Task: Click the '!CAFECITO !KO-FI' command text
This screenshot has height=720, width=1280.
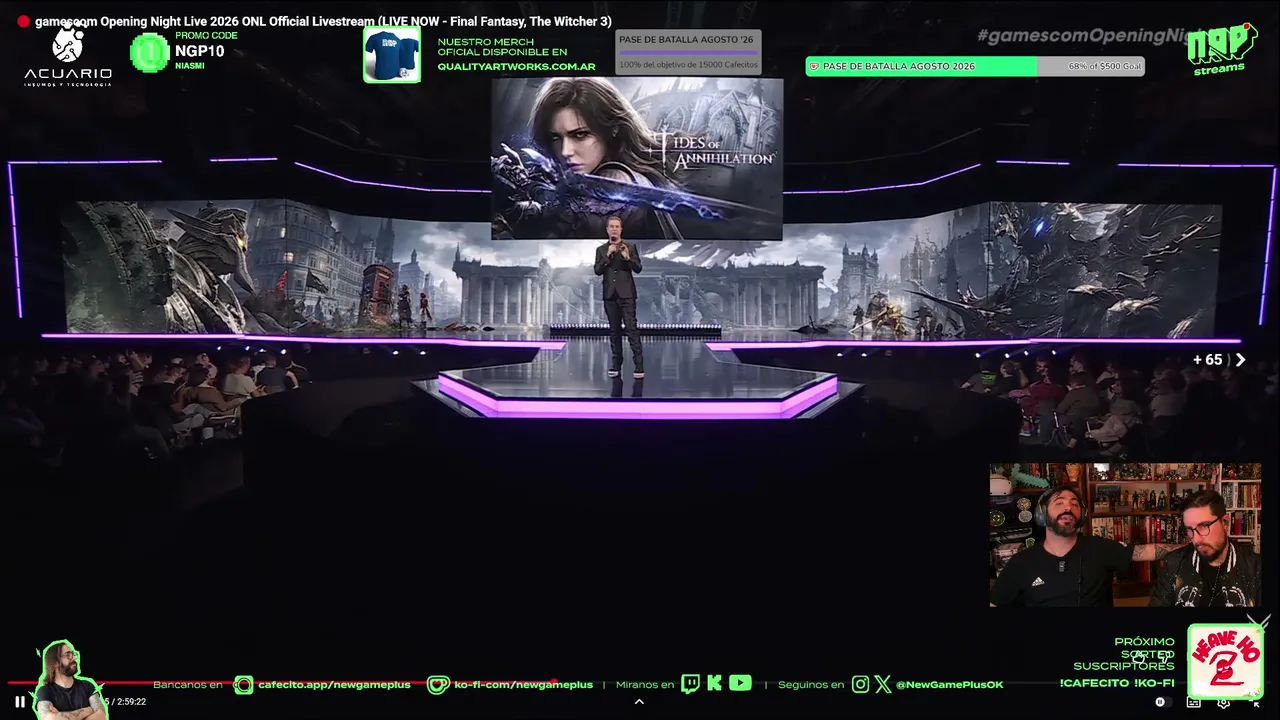Action: [x=1117, y=684]
